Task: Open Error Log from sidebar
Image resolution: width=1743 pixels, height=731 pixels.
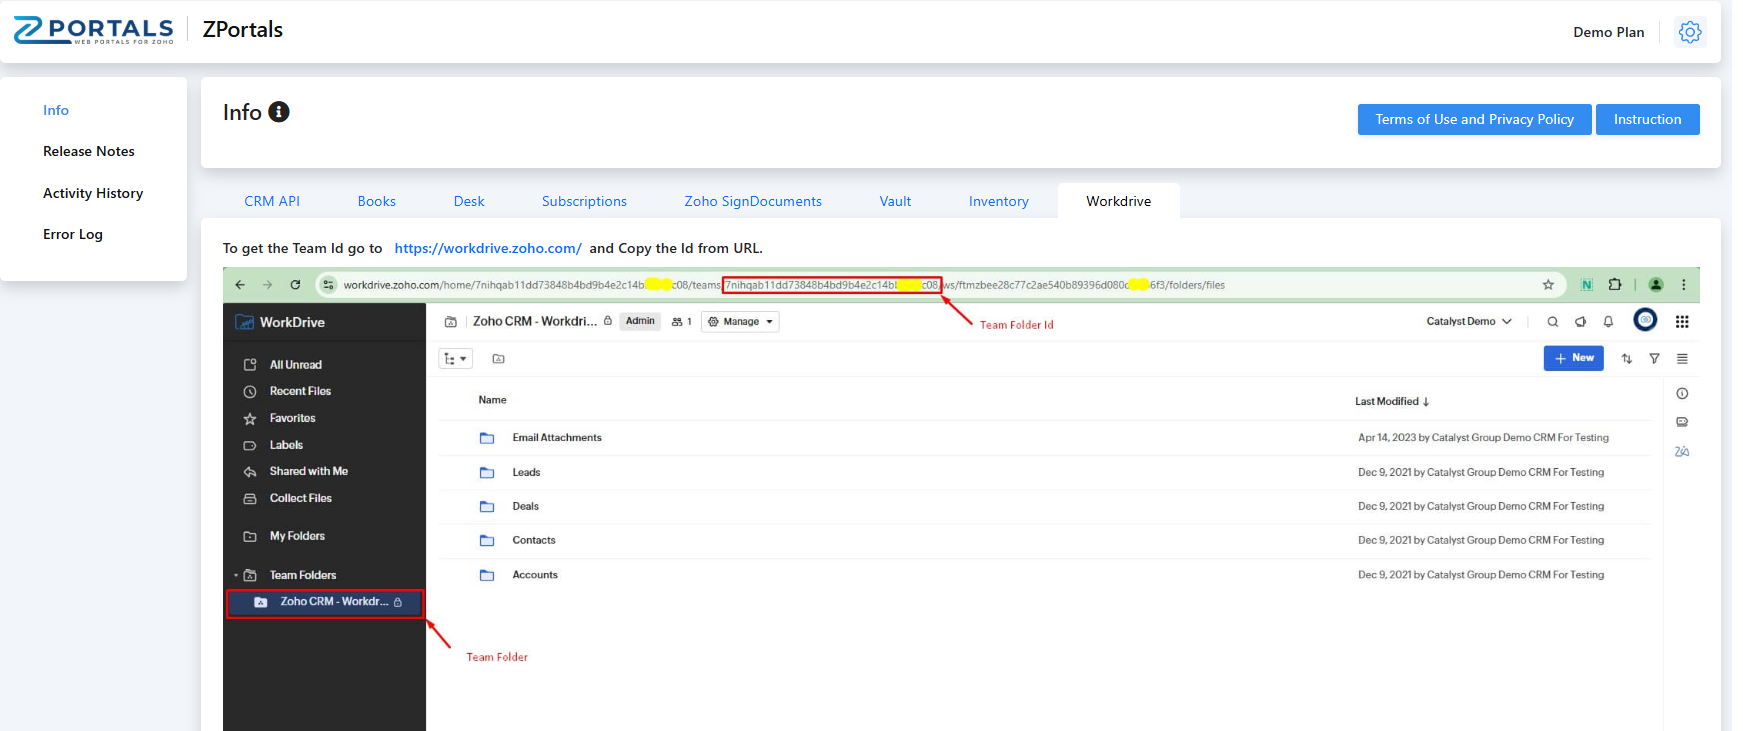Action: click(73, 234)
